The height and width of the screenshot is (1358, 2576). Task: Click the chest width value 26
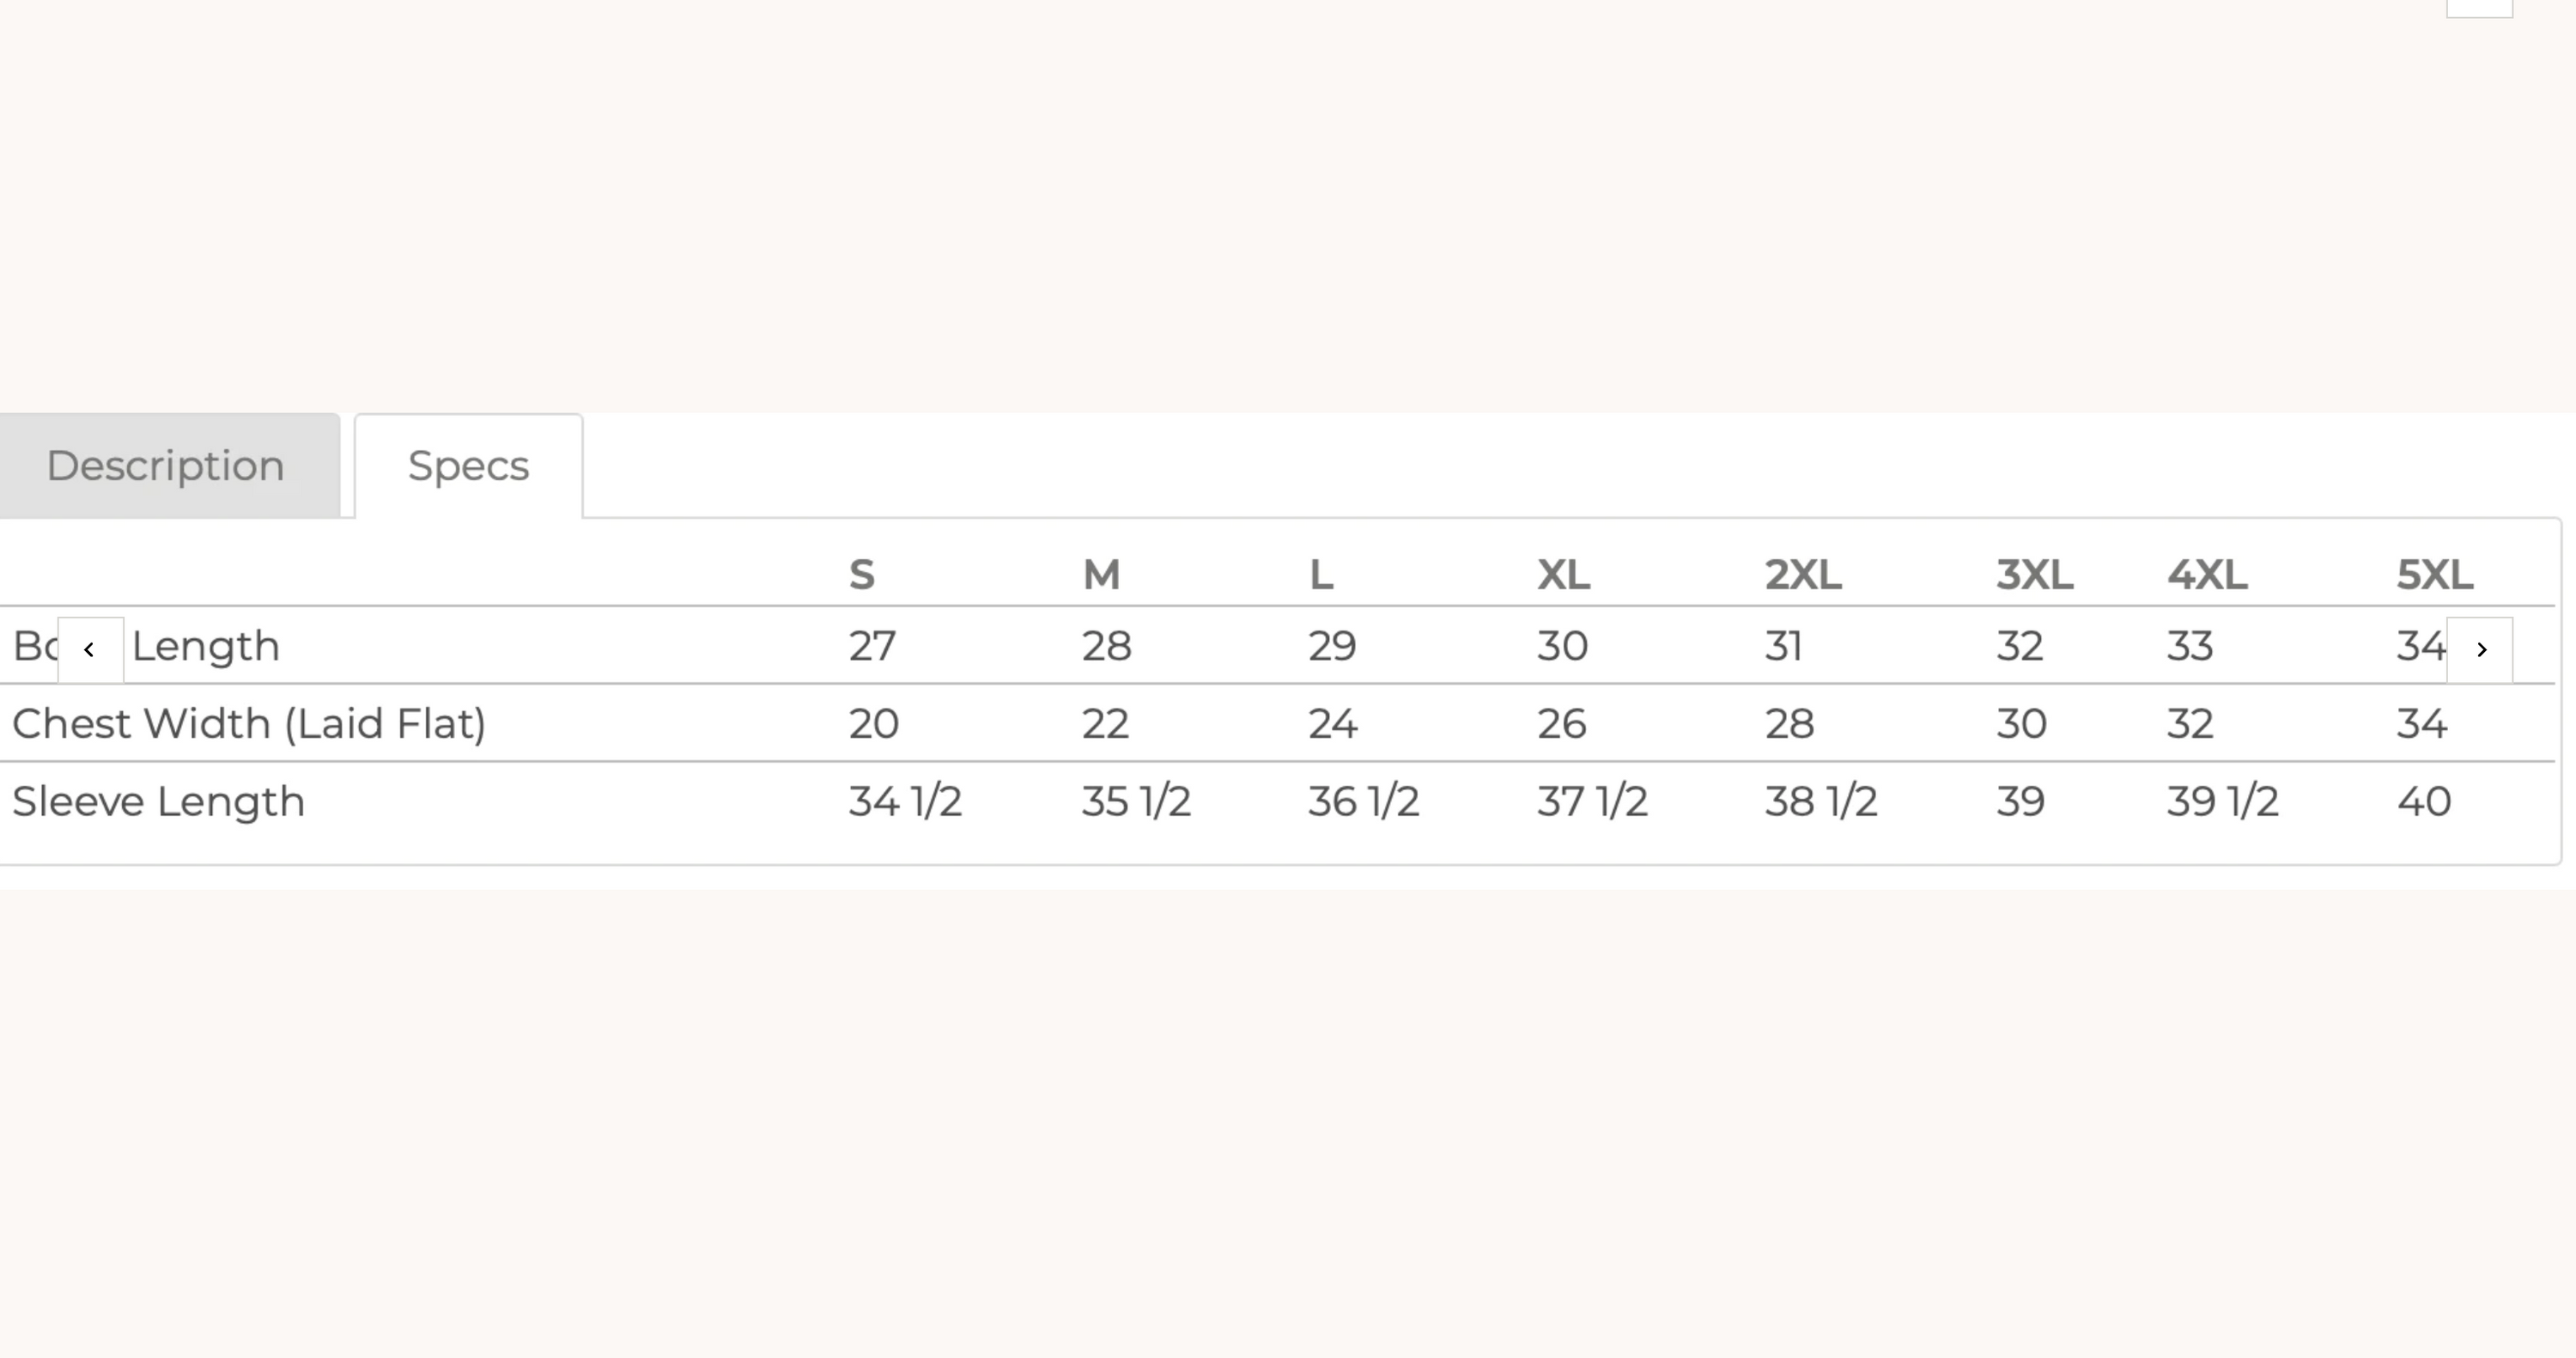tap(1561, 723)
